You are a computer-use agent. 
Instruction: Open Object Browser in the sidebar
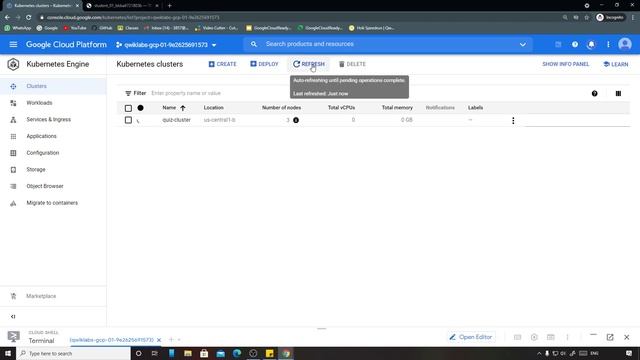[x=53, y=186]
